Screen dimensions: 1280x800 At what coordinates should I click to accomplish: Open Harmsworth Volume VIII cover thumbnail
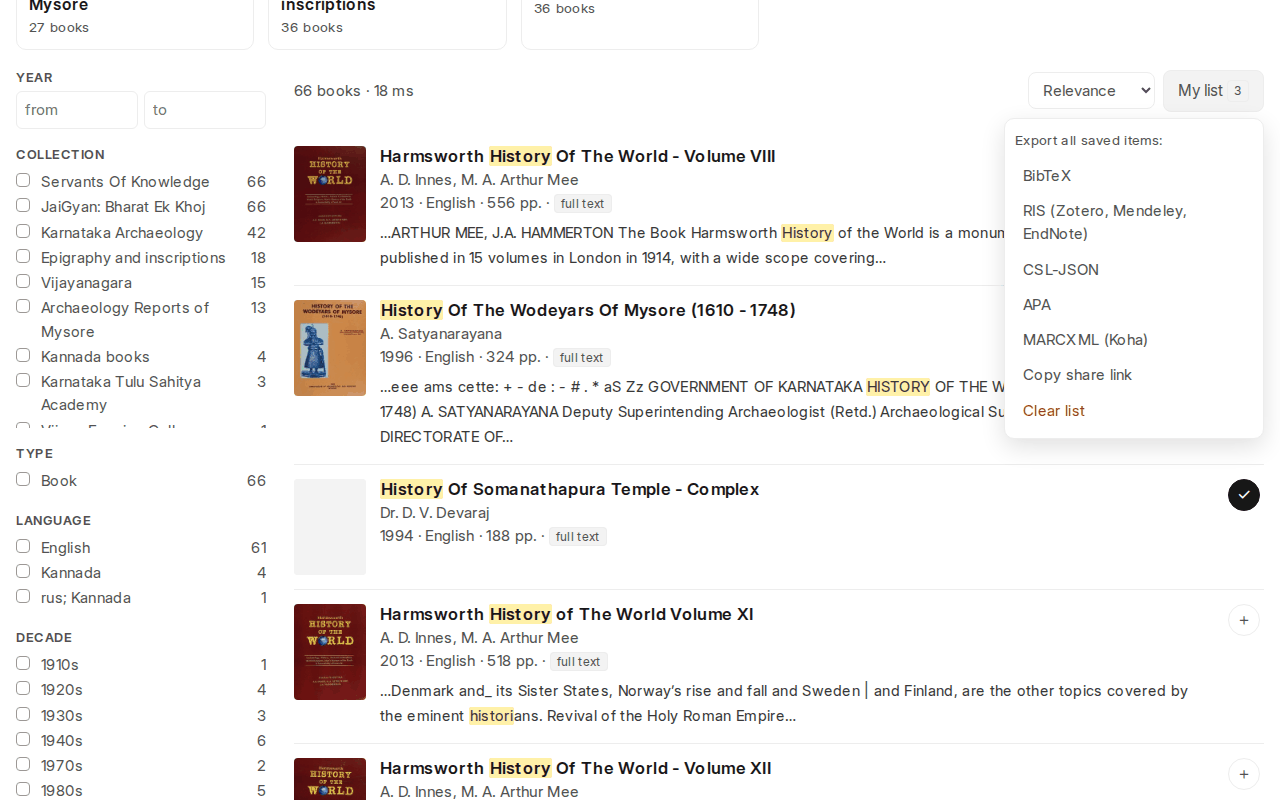[x=330, y=194]
